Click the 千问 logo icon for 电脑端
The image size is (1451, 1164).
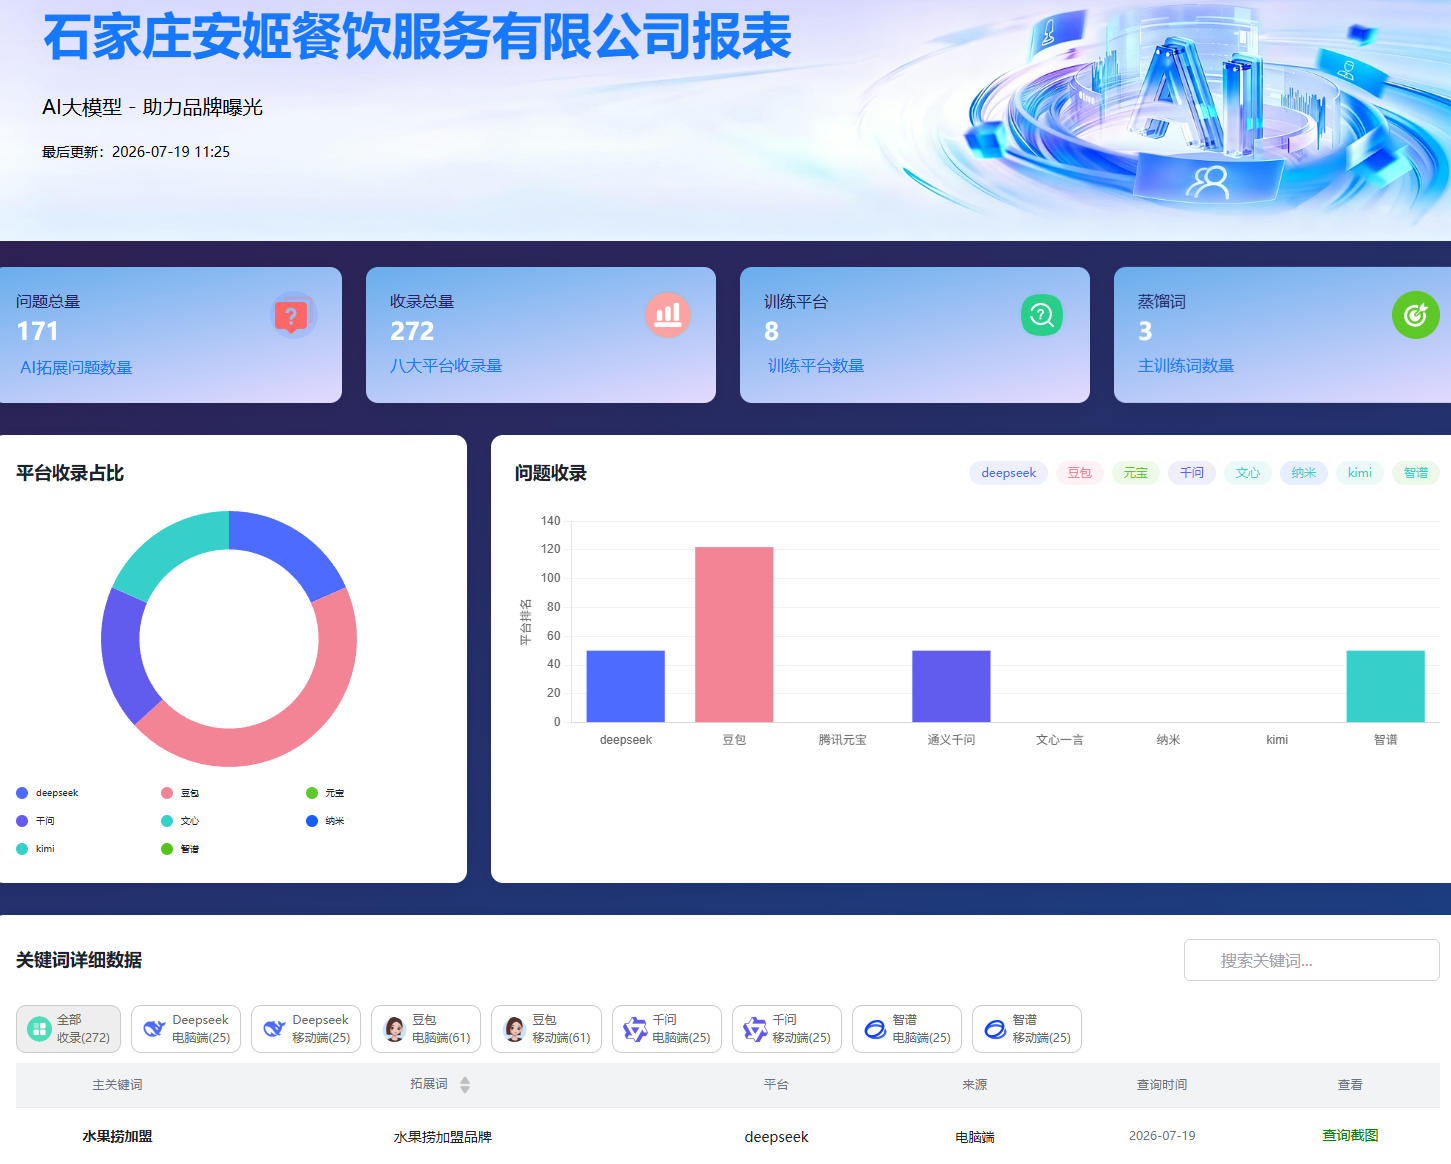(635, 1029)
